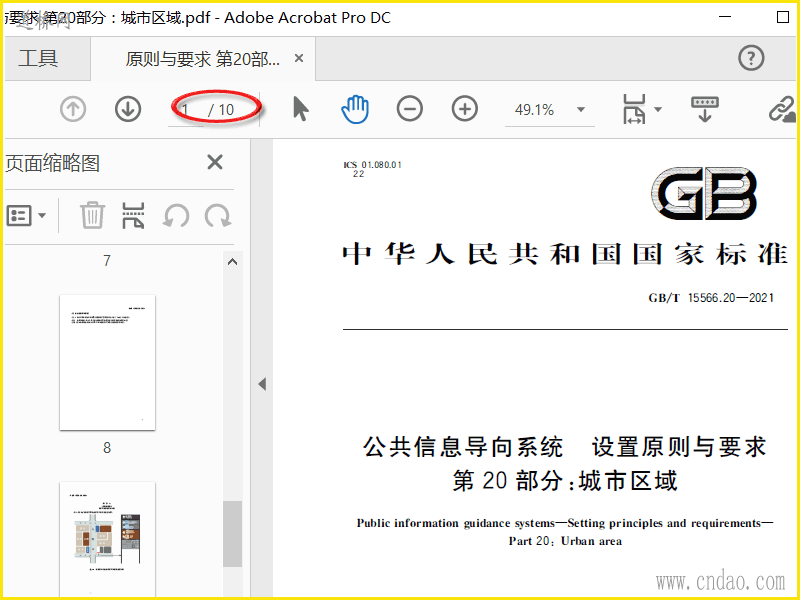Open the help question mark menu

(x=751, y=58)
